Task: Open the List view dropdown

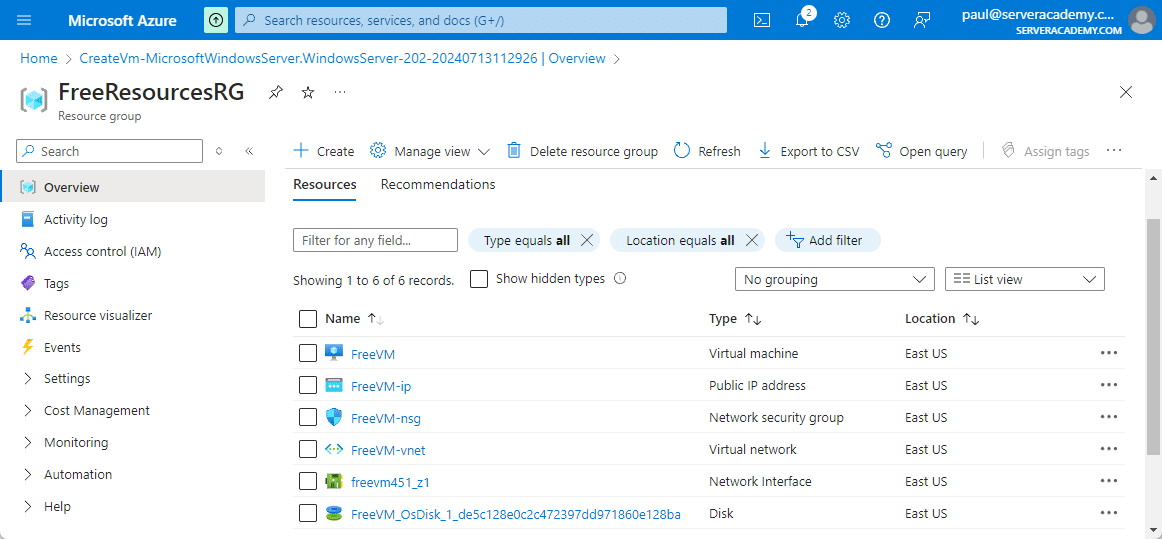Action: point(1025,280)
